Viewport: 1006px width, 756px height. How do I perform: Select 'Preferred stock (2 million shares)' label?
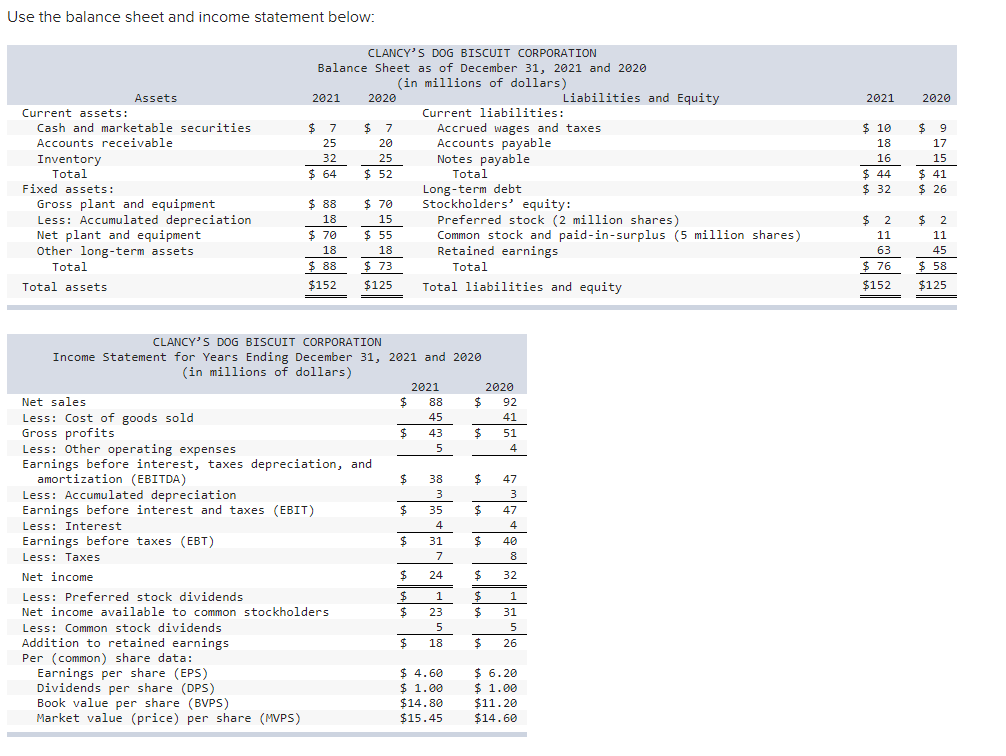pos(558,220)
